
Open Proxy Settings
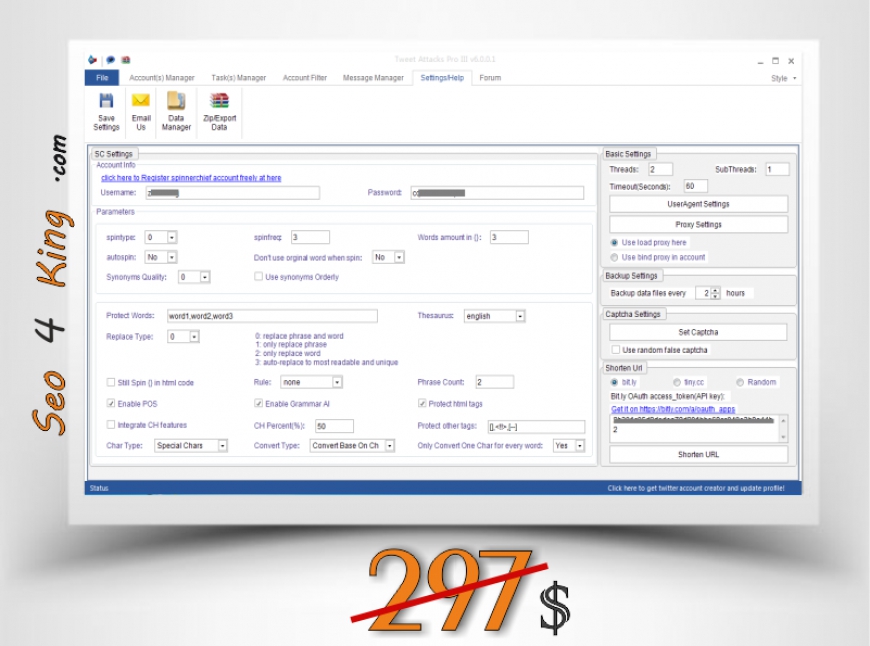coord(699,224)
